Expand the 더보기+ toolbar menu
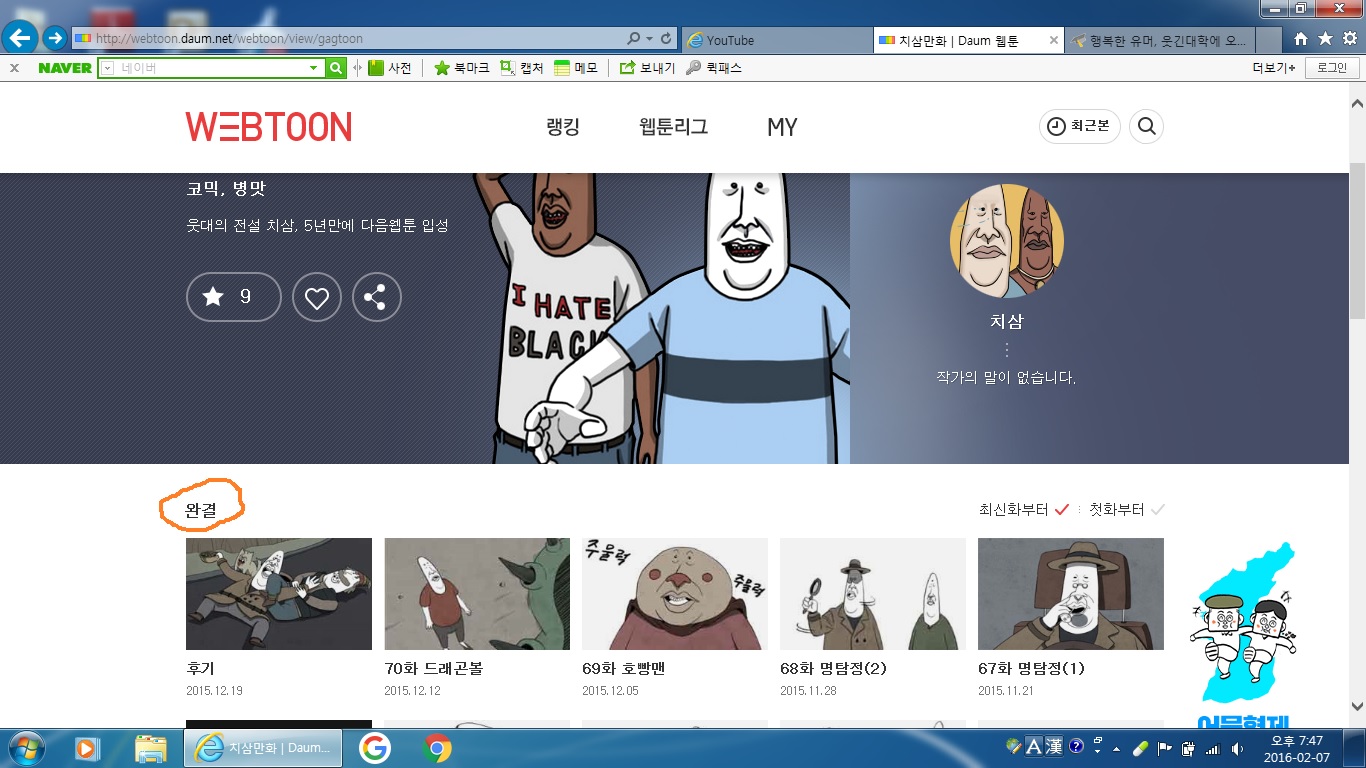Screen dimensions: 1366x768 [1274, 68]
